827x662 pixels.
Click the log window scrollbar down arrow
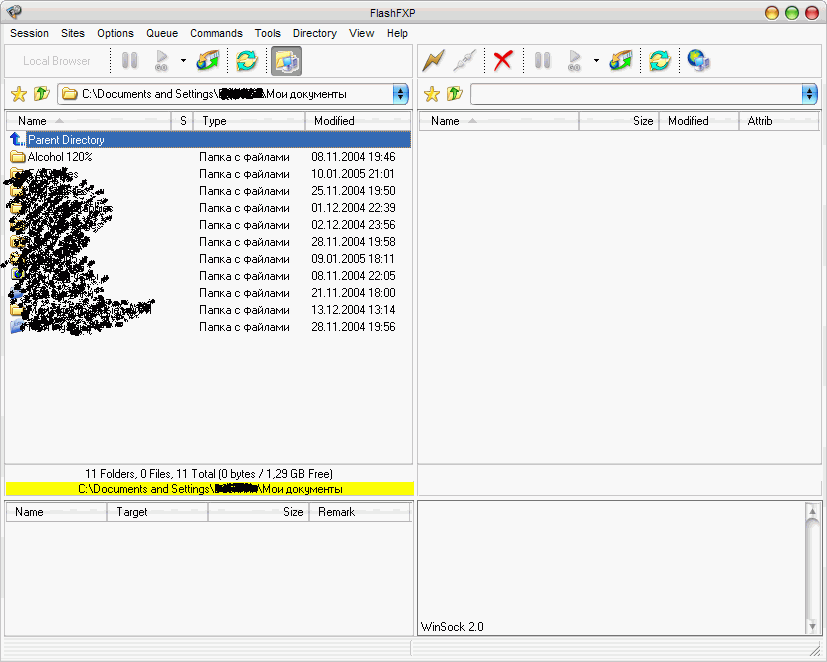tap(812, 626)
